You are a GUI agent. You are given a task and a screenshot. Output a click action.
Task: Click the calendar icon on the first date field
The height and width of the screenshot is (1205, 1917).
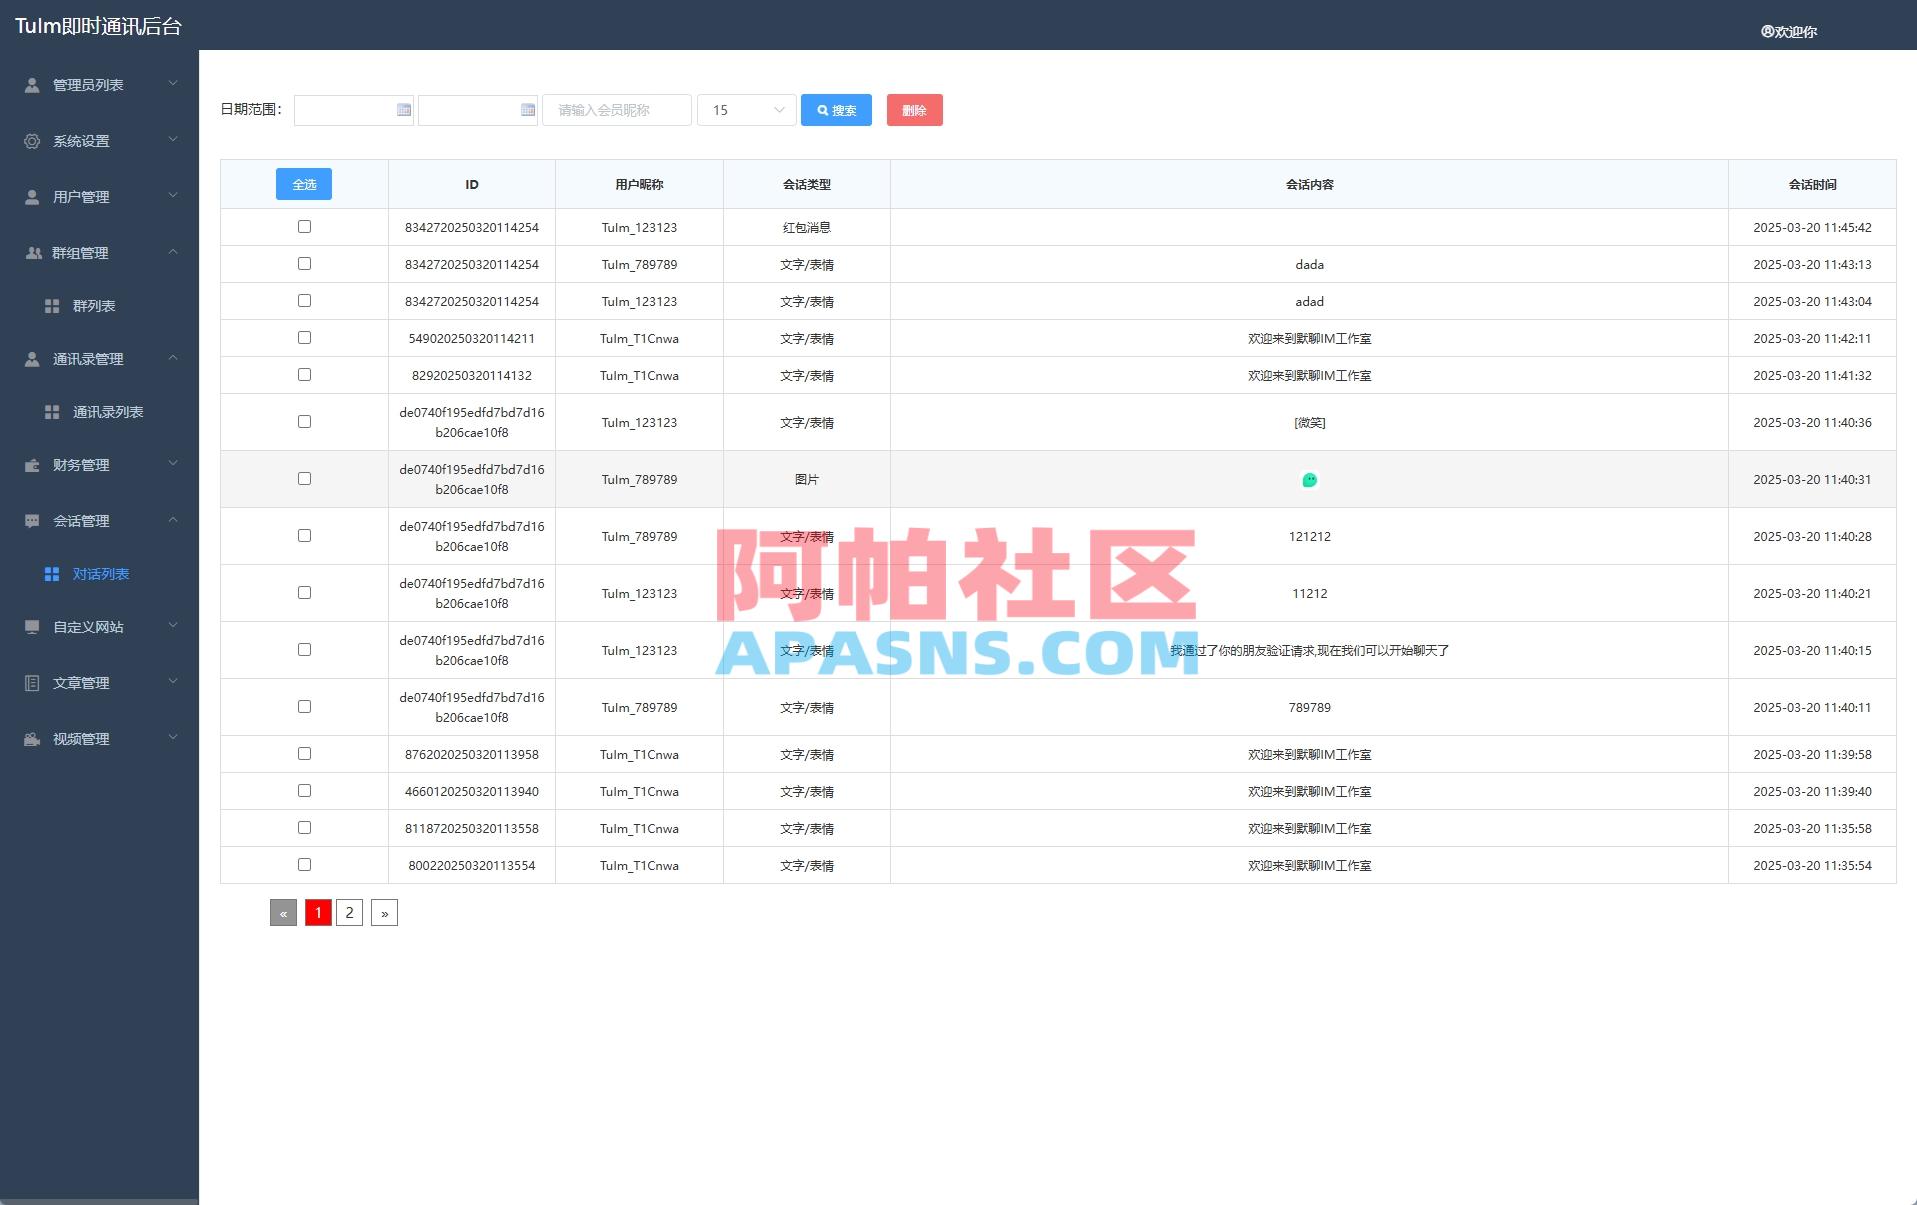pos(404,110)
